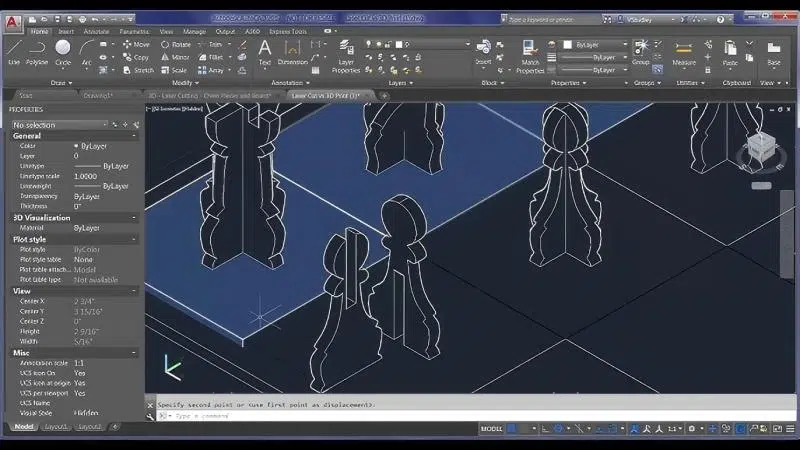This screenshot has width=800, height=450.
Task: Activate the Copy command
Action: [136, 57]
